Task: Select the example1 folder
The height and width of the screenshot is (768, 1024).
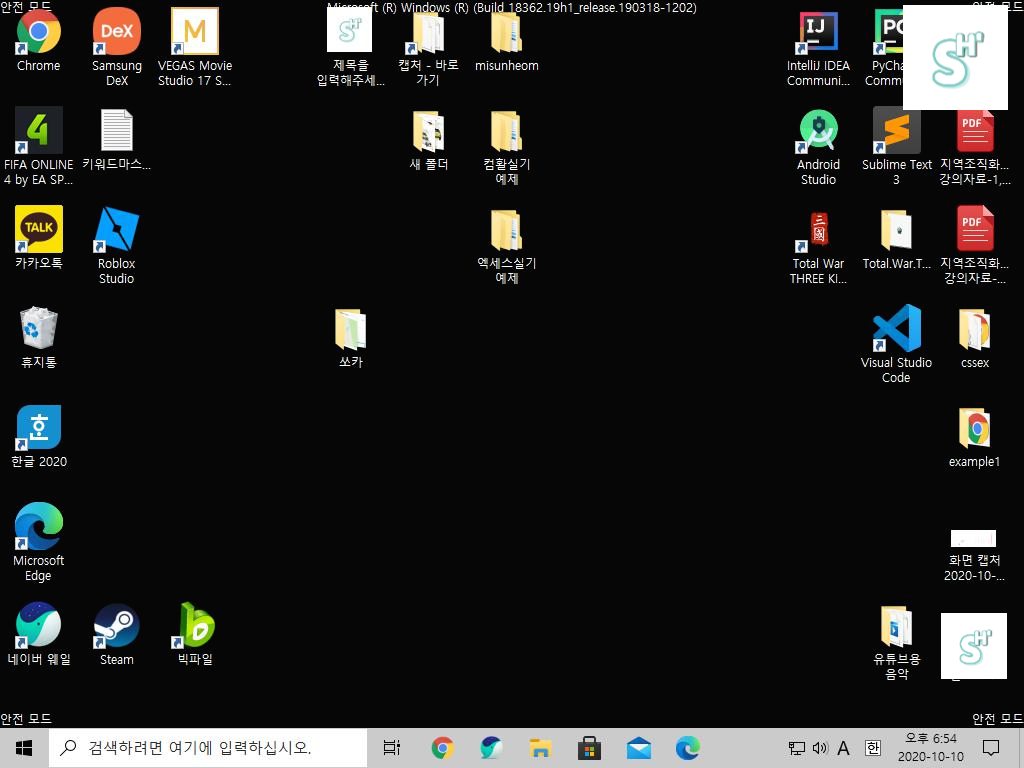Action: click(x=974, y=436)
